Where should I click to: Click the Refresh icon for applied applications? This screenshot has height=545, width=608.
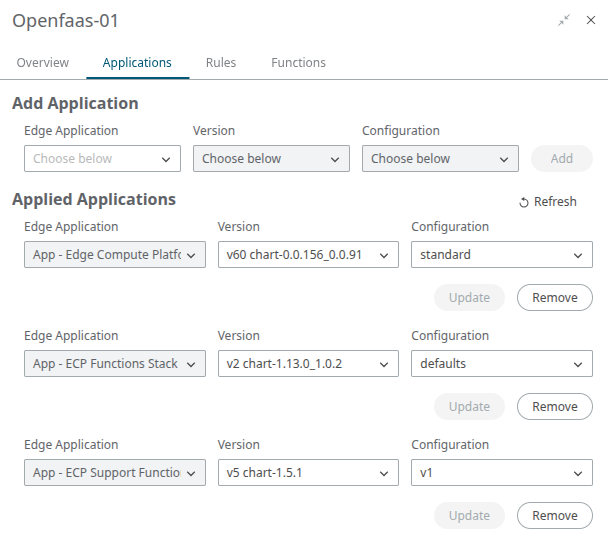(x=524, y=202)
